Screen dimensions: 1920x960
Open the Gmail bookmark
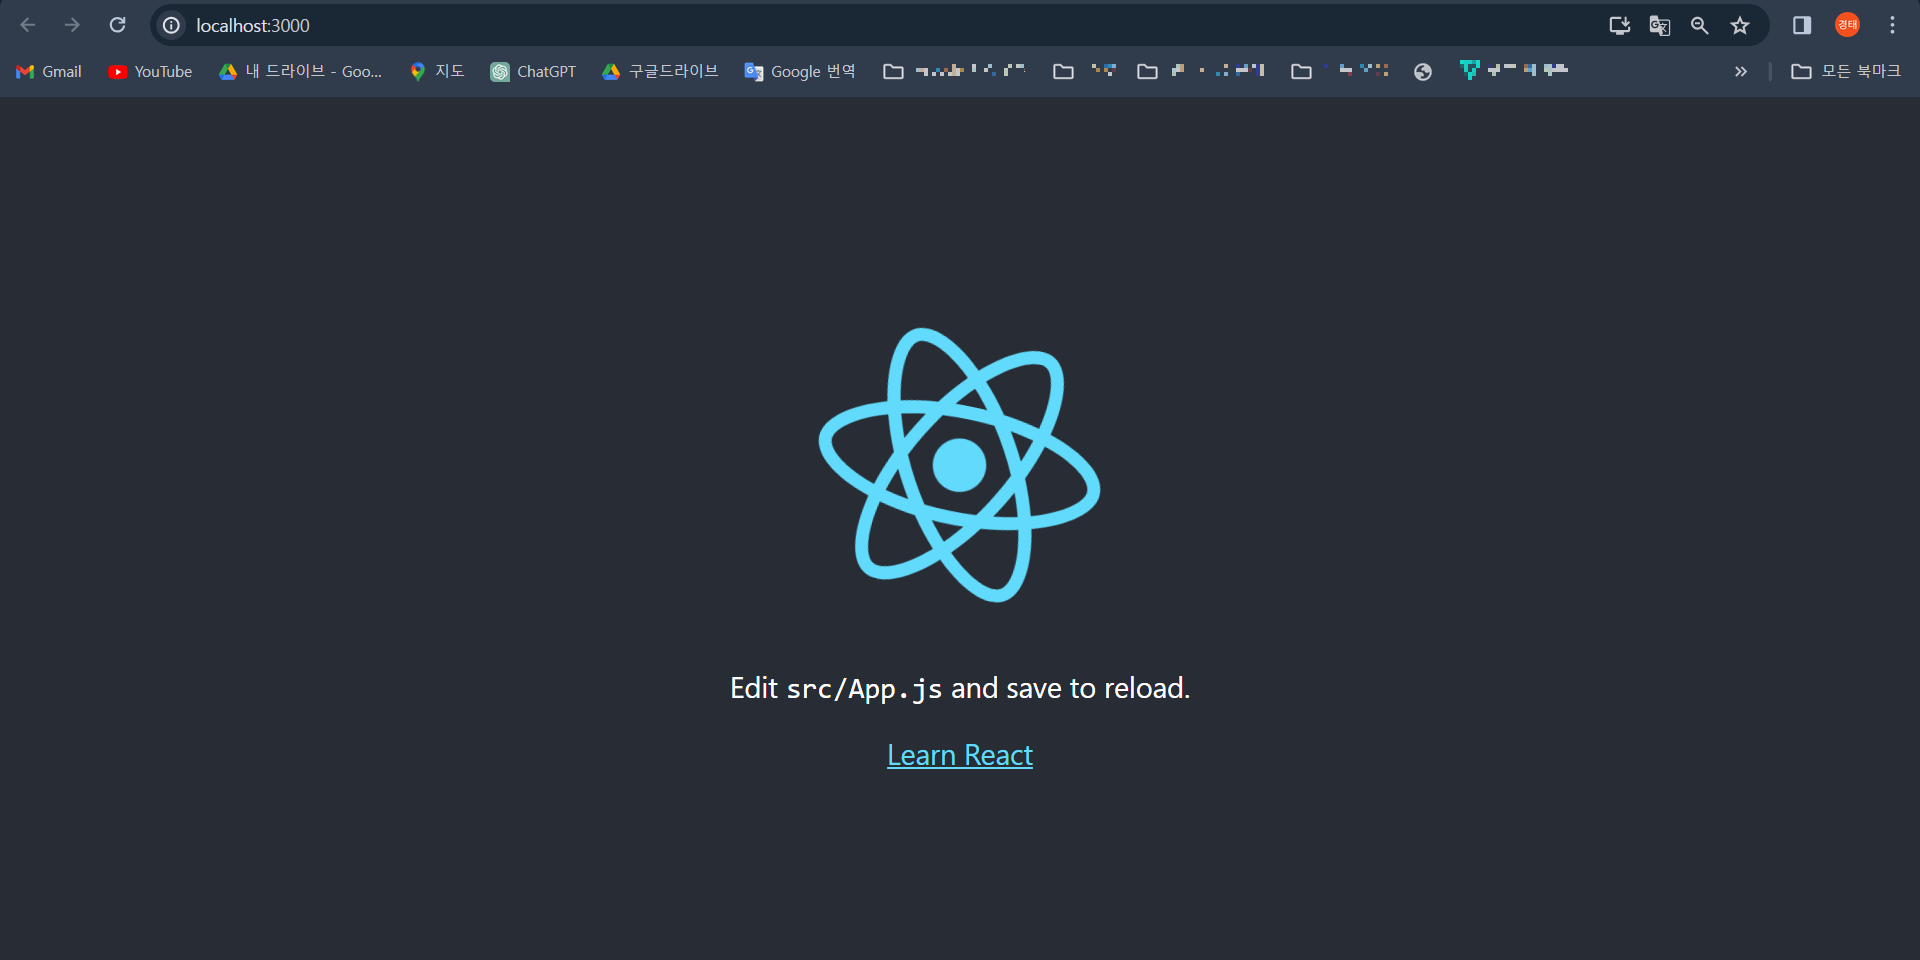click(49, 71)
